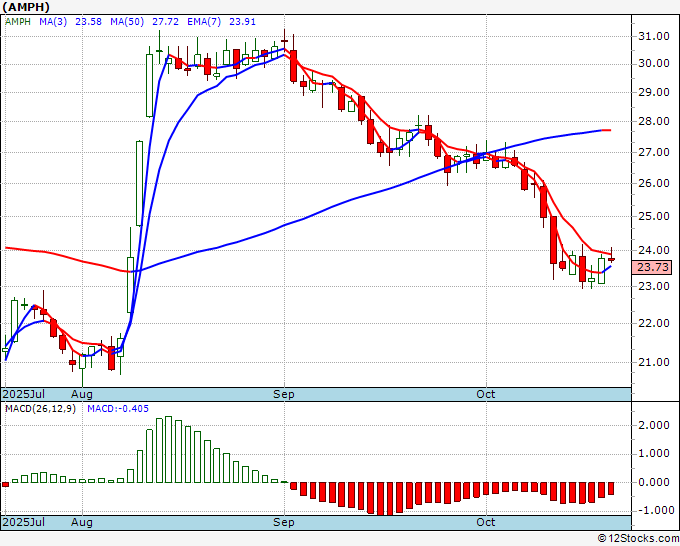Click the EMA(7) legend label

pos(204,22)
